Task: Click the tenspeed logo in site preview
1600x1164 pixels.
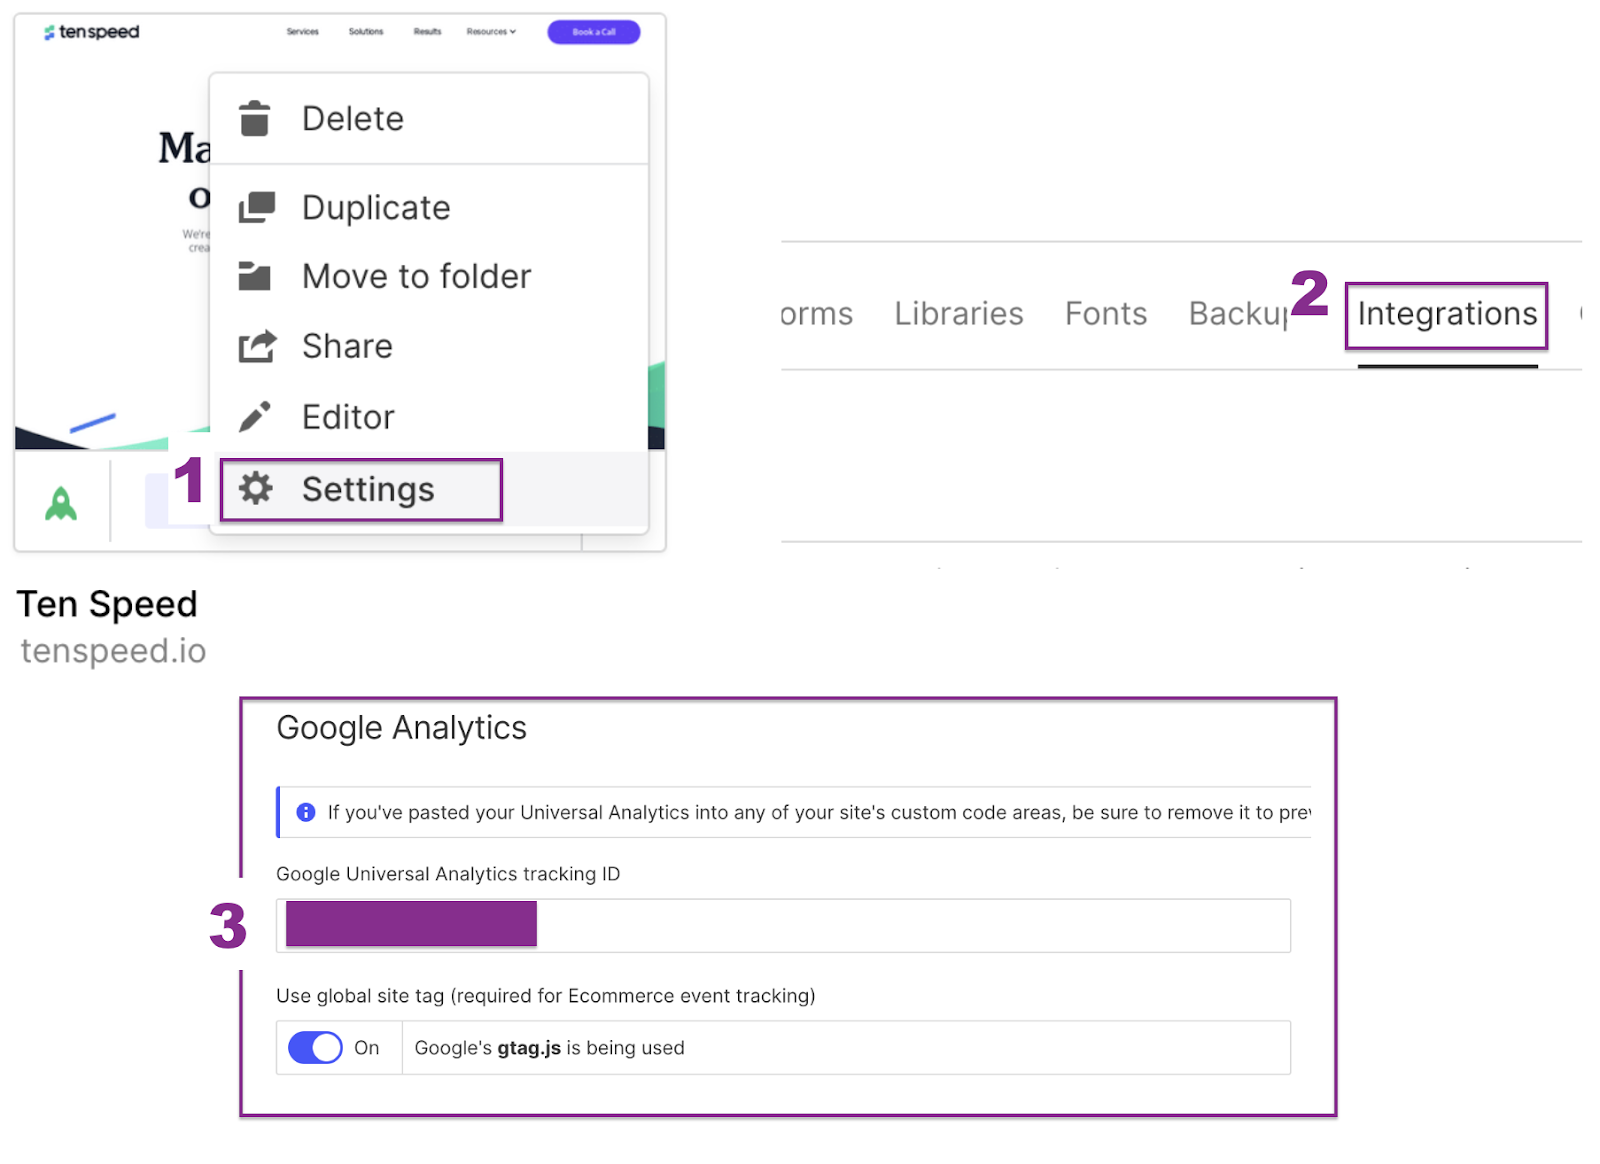Action: [91, 32]
